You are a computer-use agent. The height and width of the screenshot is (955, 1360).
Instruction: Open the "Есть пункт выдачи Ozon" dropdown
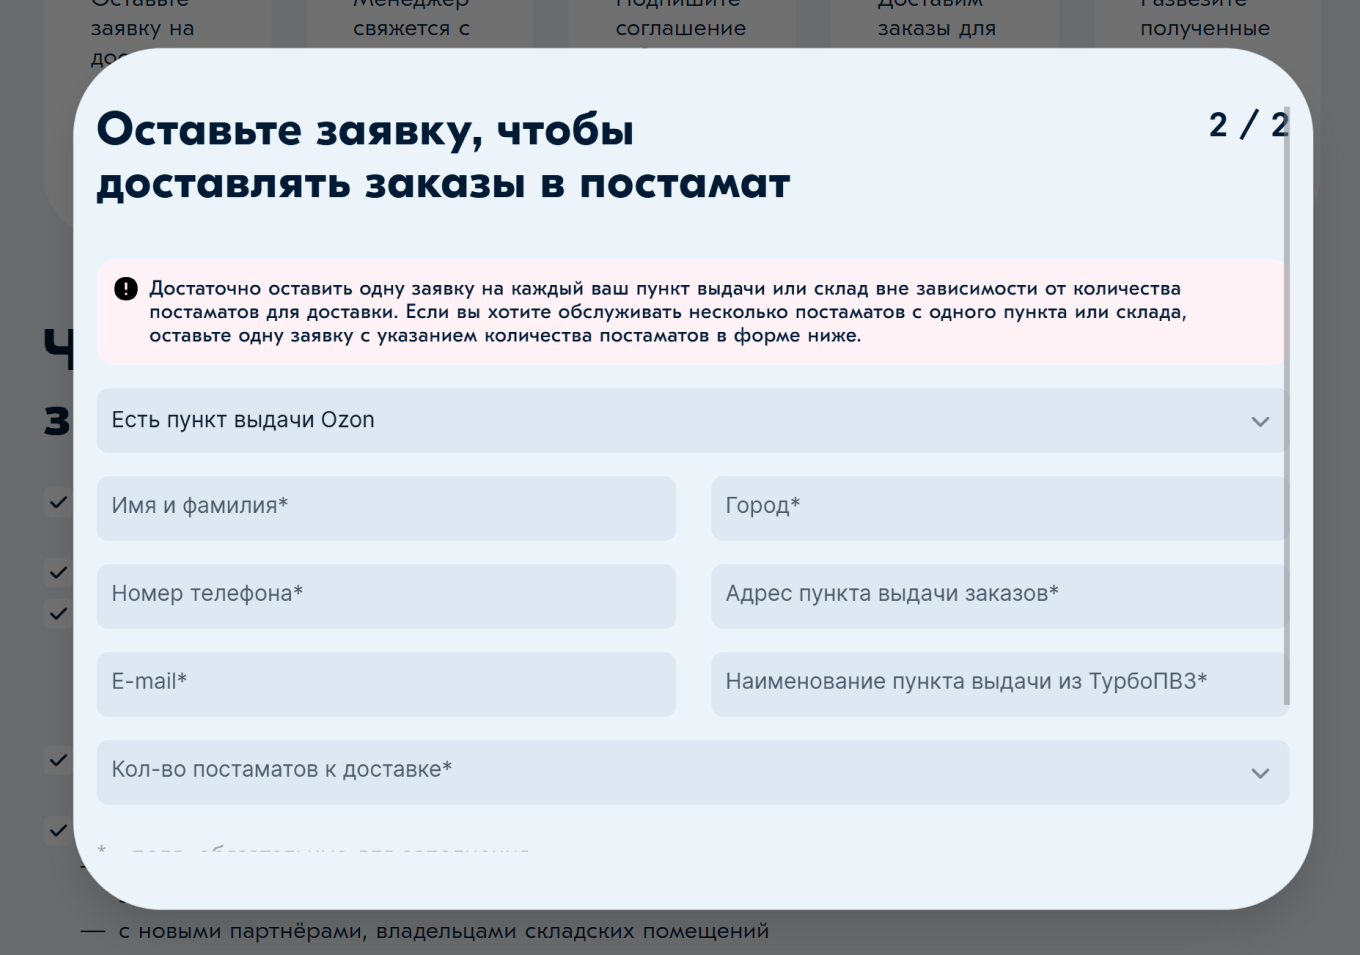pos(690,421)
